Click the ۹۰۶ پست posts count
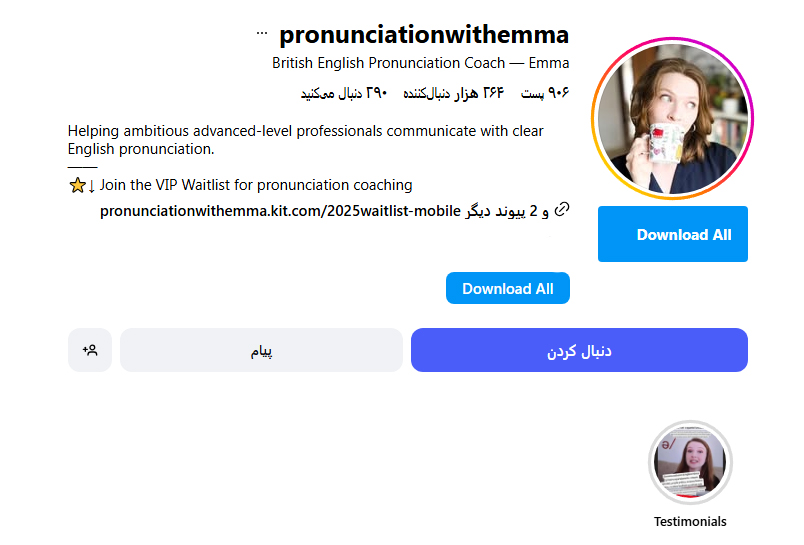804x545 pixels. tap(545, 93)
